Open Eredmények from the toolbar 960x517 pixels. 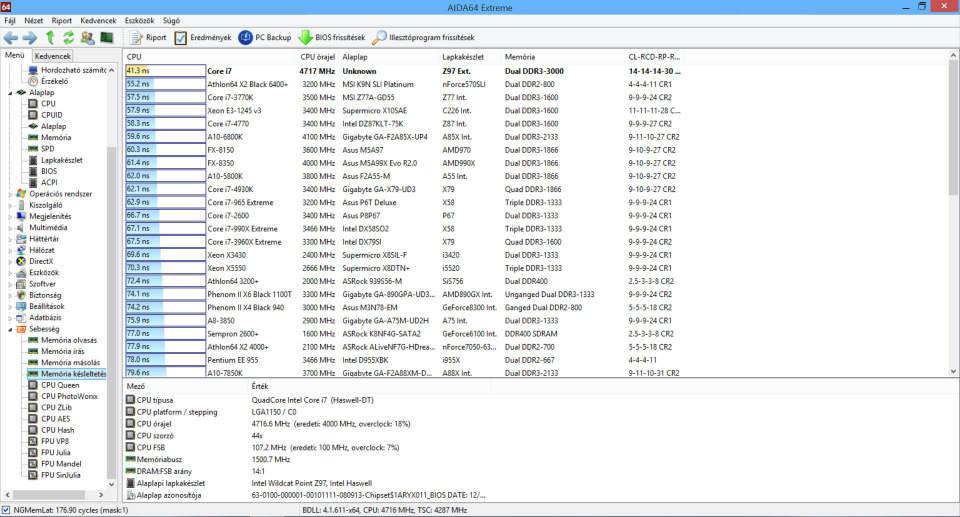point(203,38)
